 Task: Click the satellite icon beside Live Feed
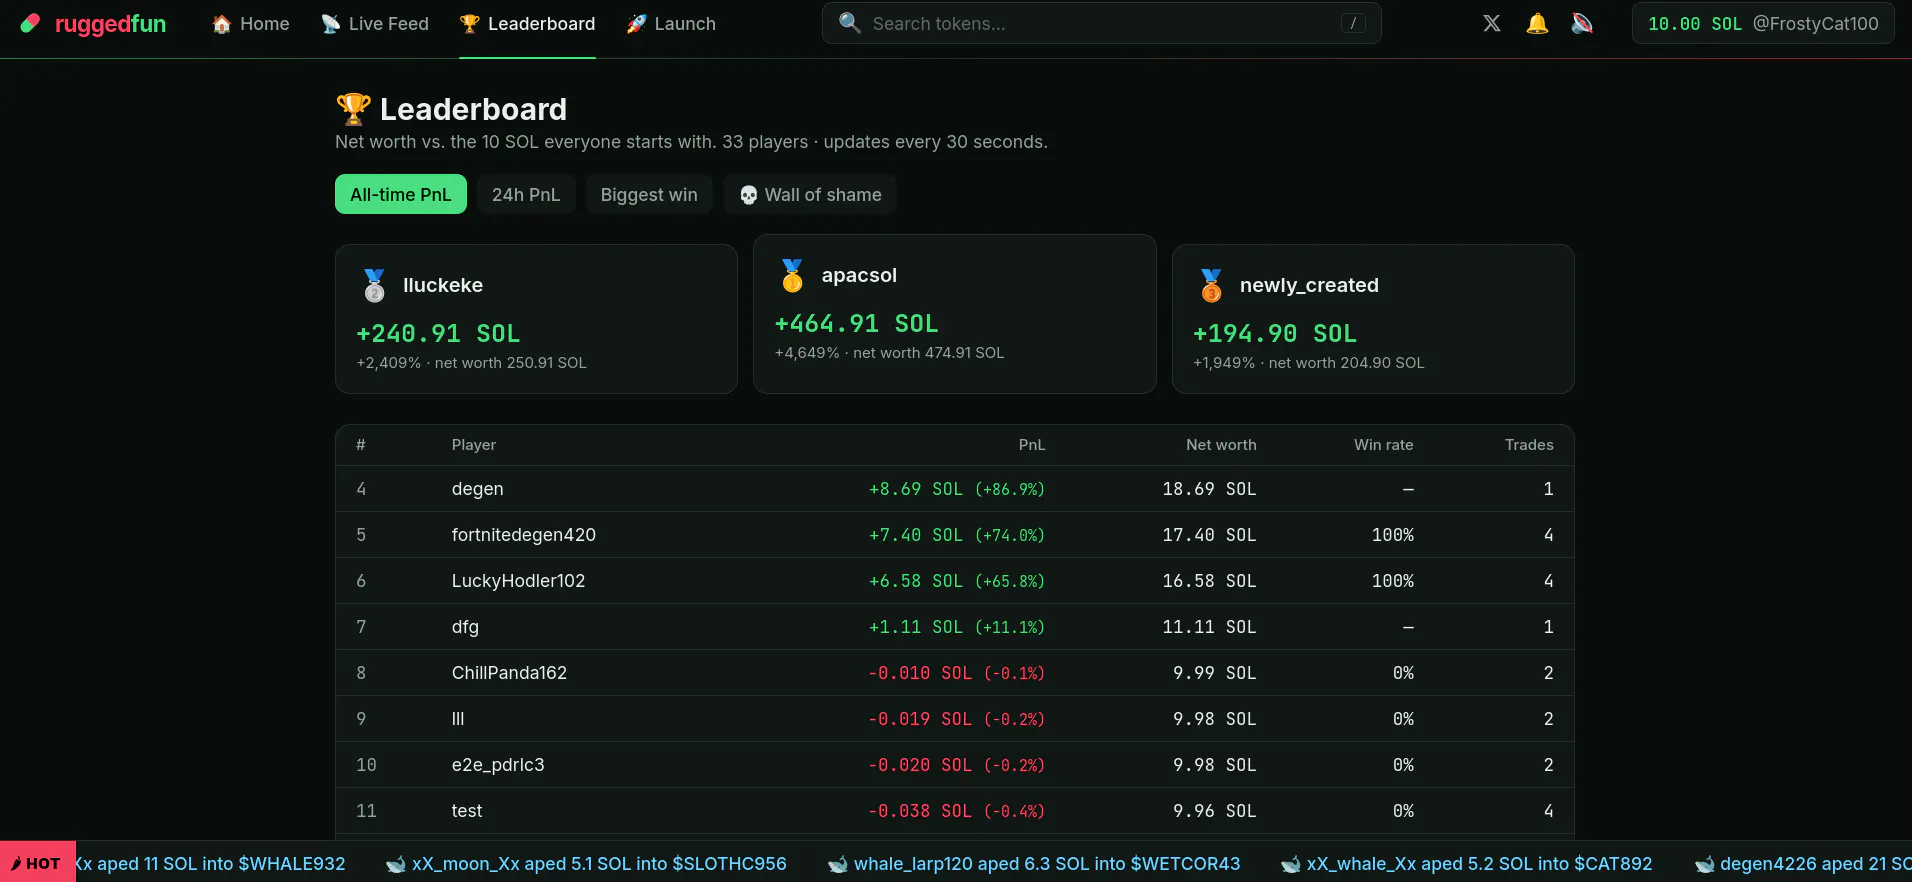[330, 24]
